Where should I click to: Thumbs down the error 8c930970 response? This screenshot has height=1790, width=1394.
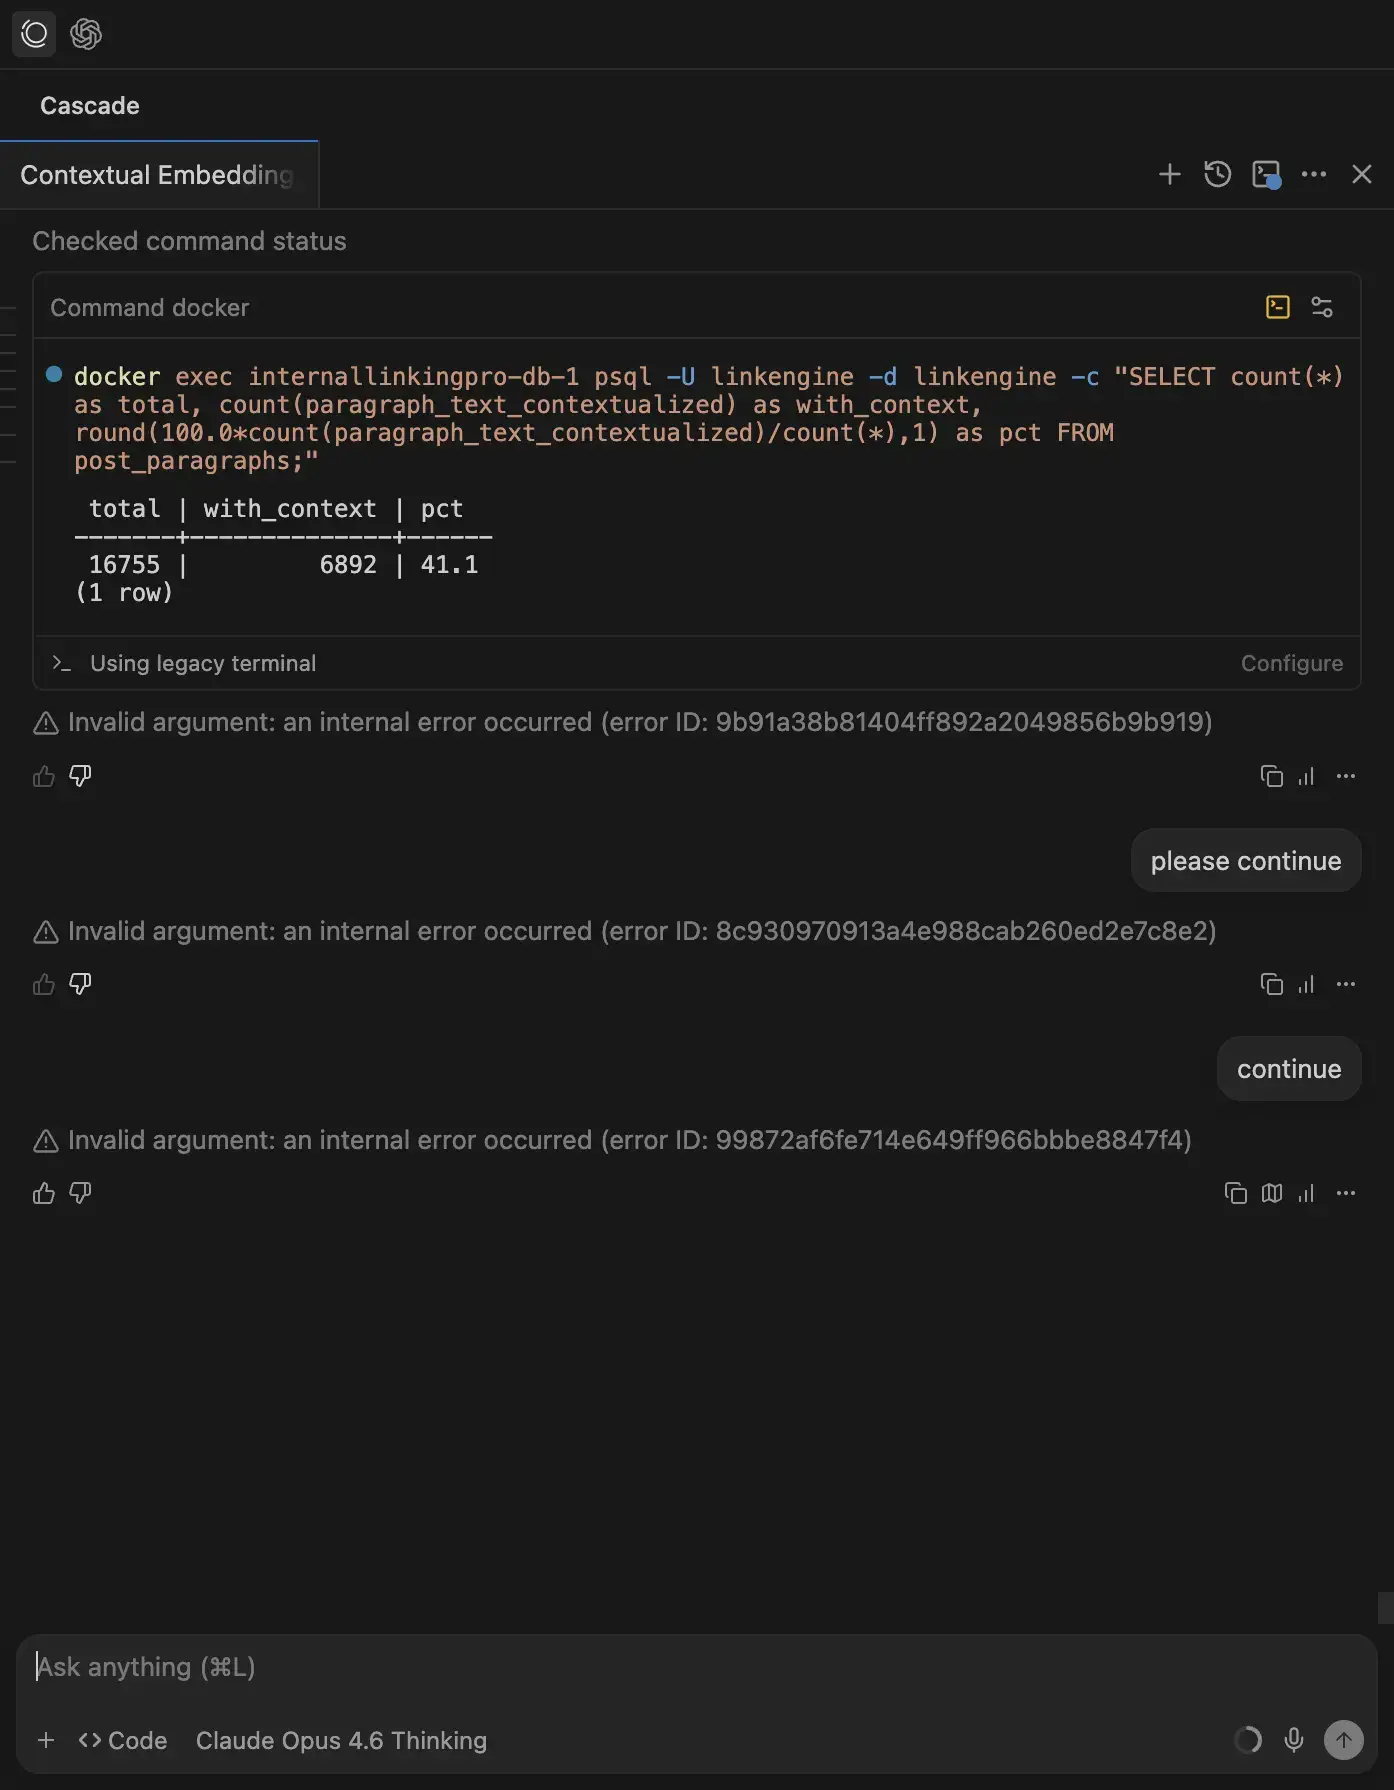point(80,984)
